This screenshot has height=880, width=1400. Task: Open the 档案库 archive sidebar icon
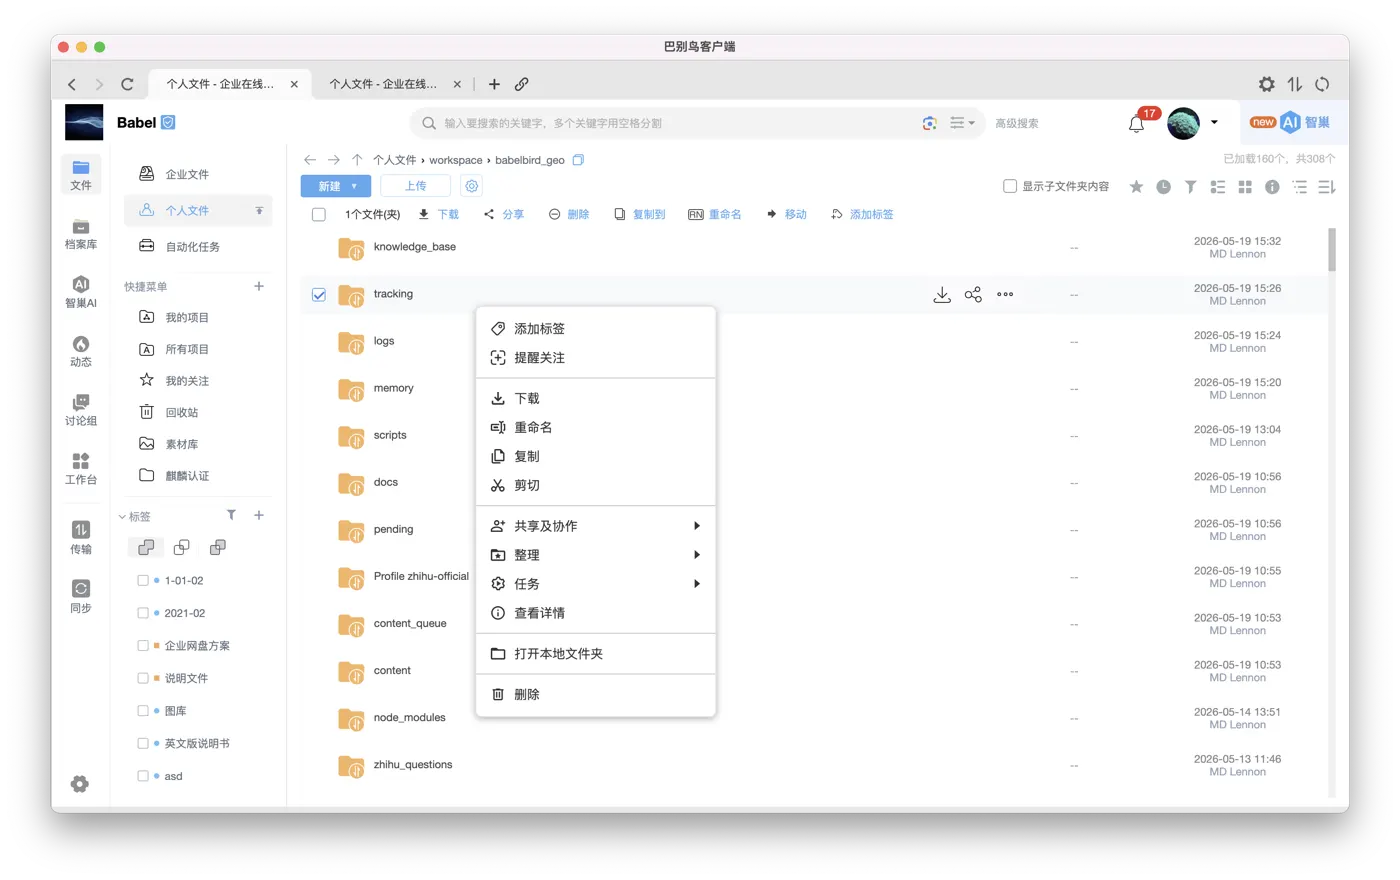pyautogui.click(x=81, y=234)
